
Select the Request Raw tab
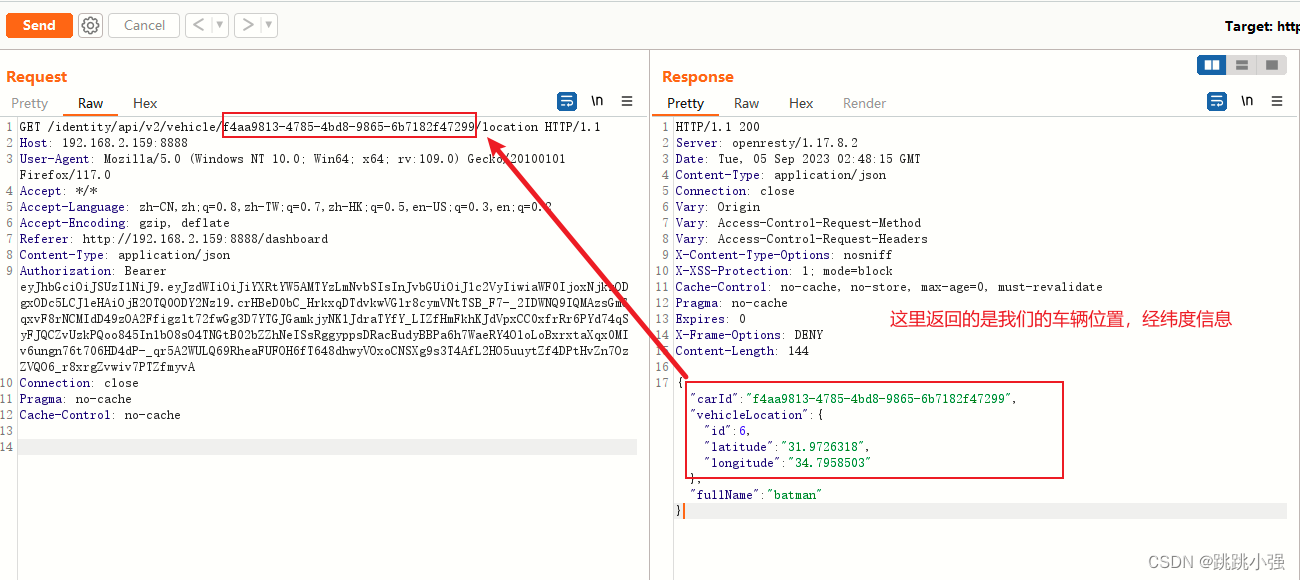click(90, 103)
